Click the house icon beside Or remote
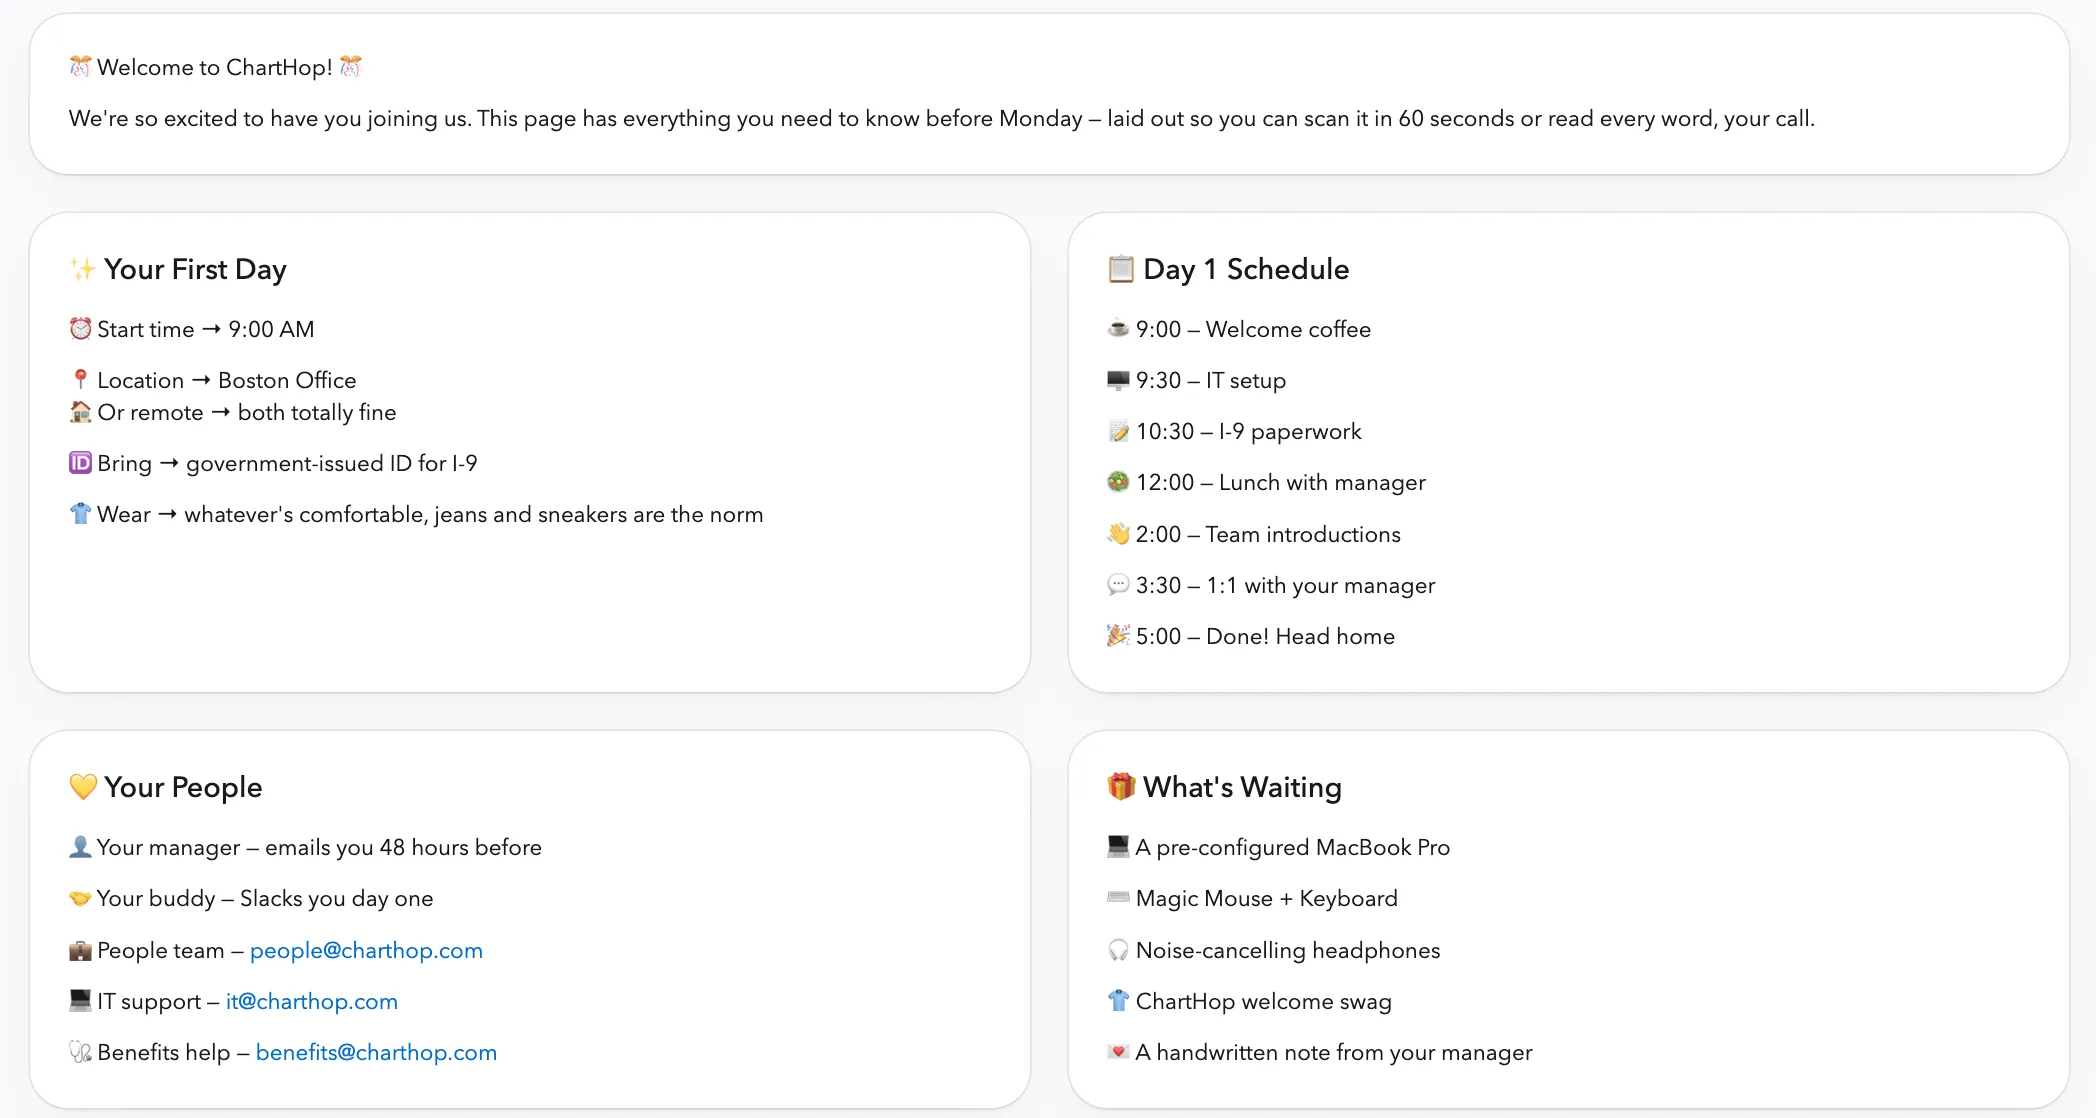Image resolution: width=2096 pixels, height=1118 pixels. click(x=80, y=412)
